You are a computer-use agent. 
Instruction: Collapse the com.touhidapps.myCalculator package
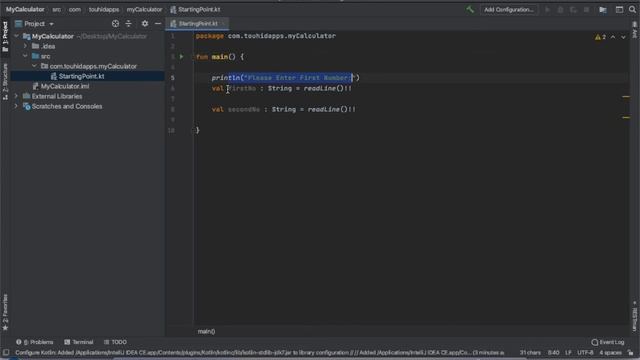pyautogui.click(x=34, y=66)
